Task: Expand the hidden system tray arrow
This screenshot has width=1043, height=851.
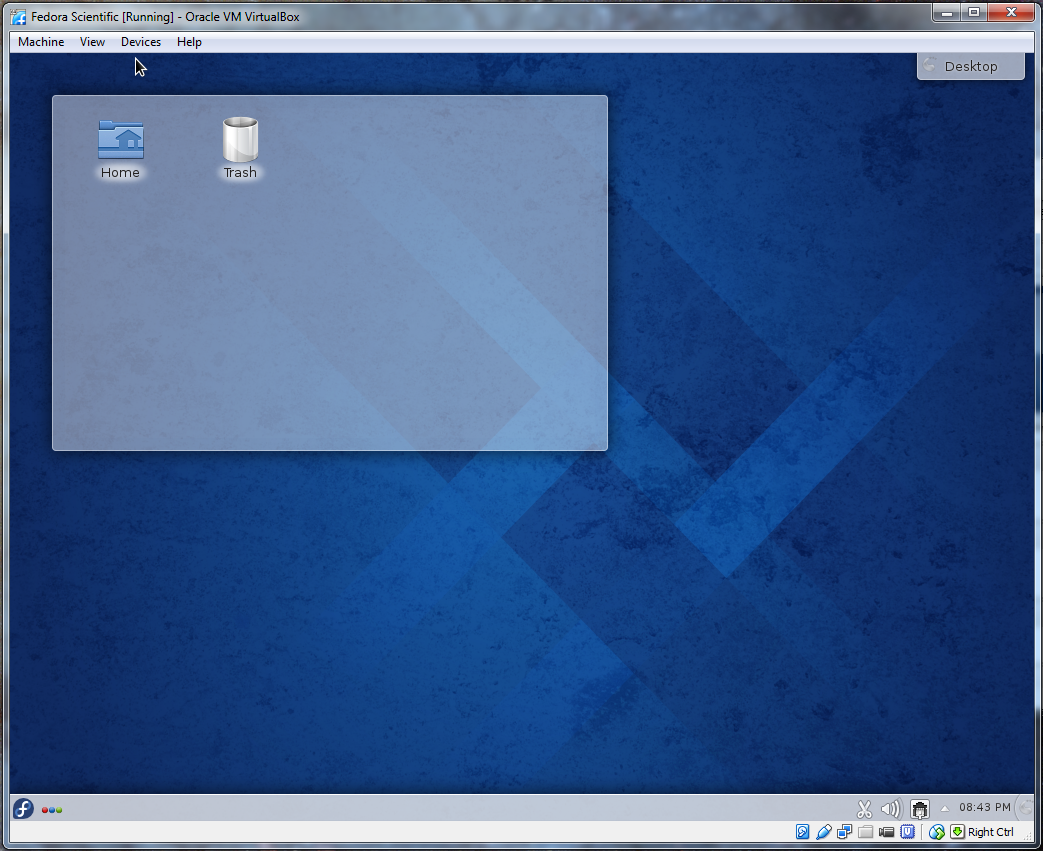Action: [x=945, y=809]
